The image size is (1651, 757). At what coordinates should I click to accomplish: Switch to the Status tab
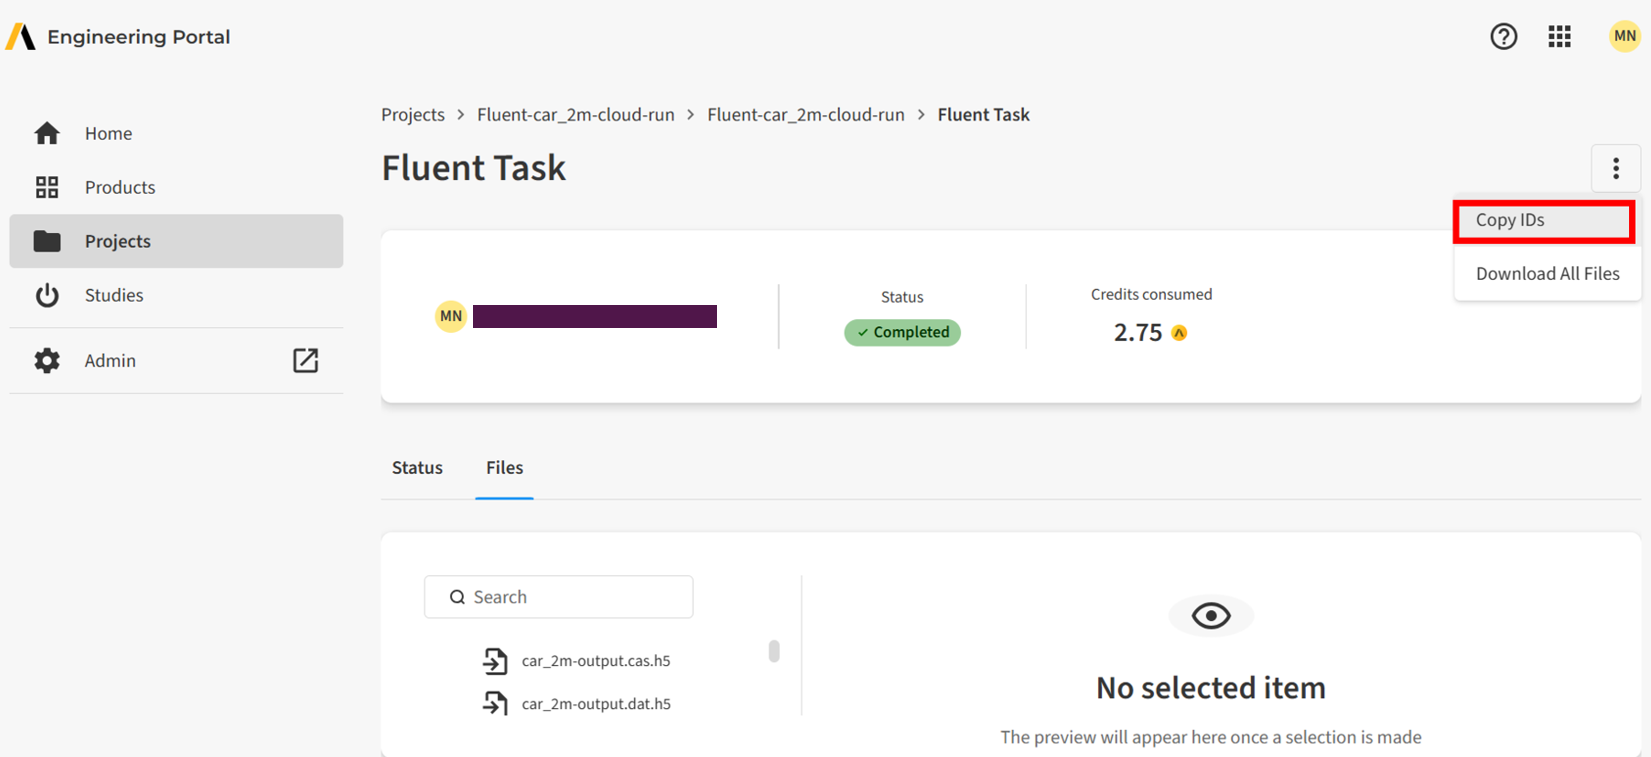pos(417,468)
